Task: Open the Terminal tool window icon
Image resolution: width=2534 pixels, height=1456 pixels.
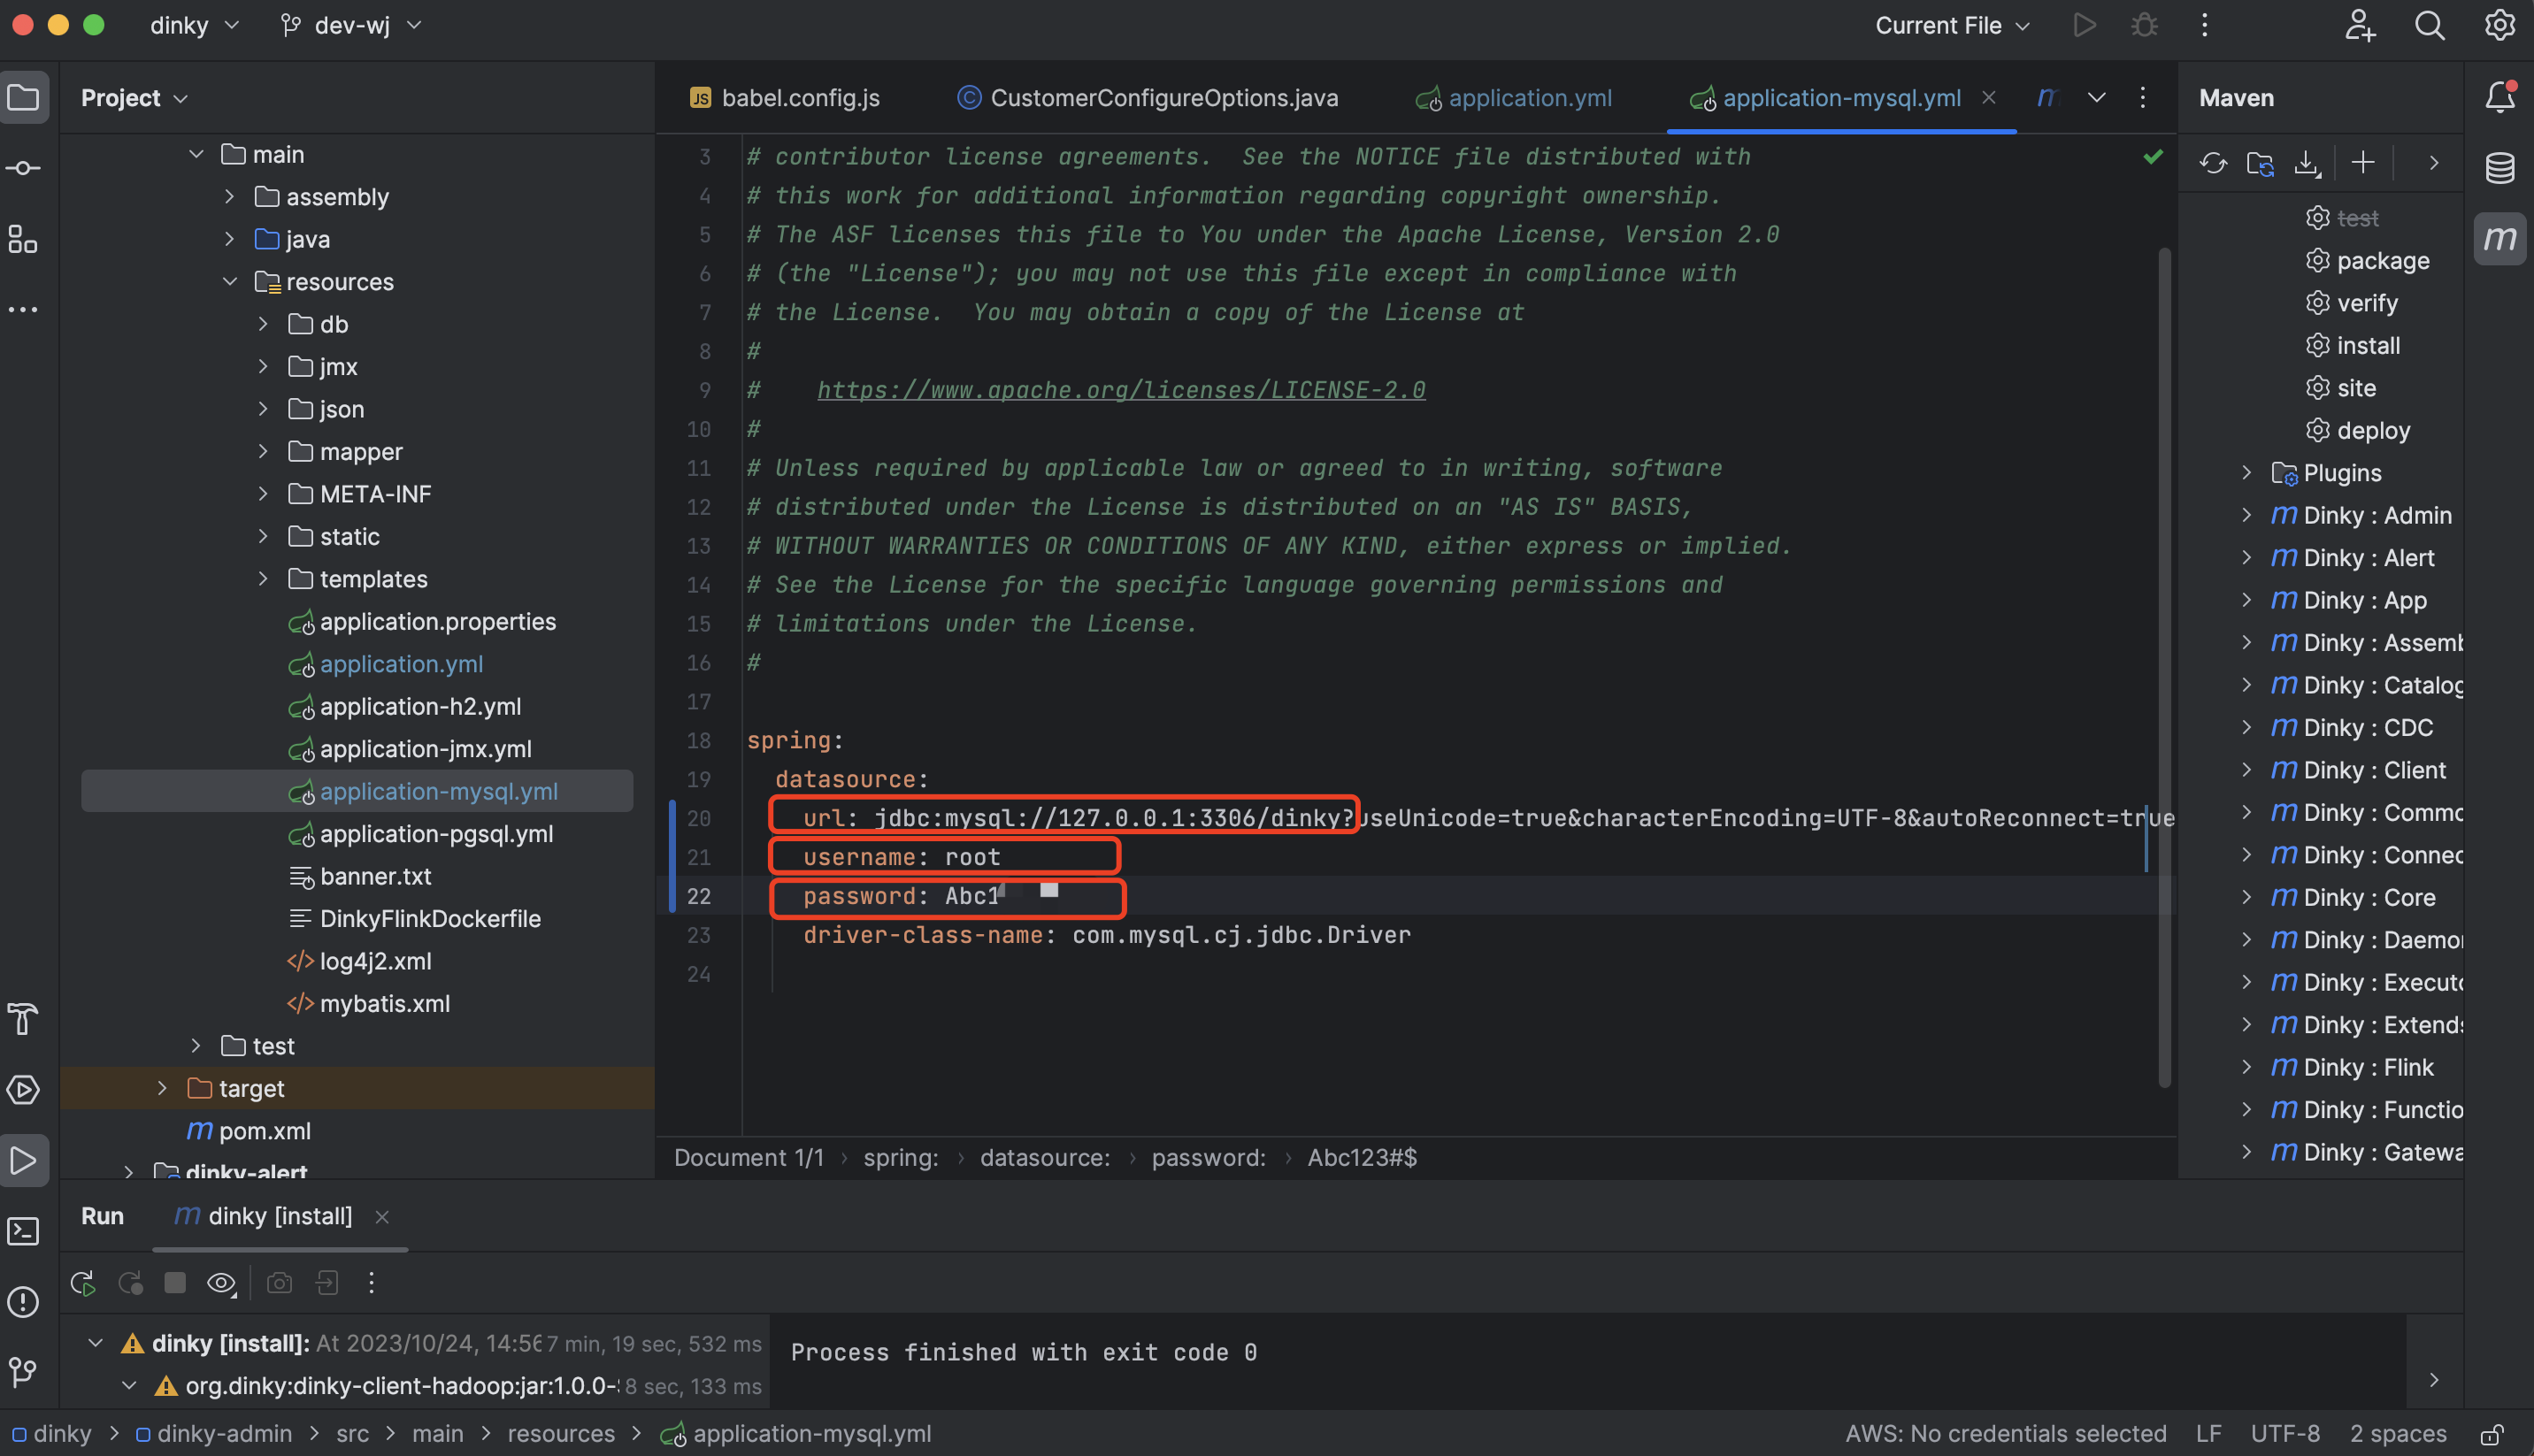Action: [24, 1231]
